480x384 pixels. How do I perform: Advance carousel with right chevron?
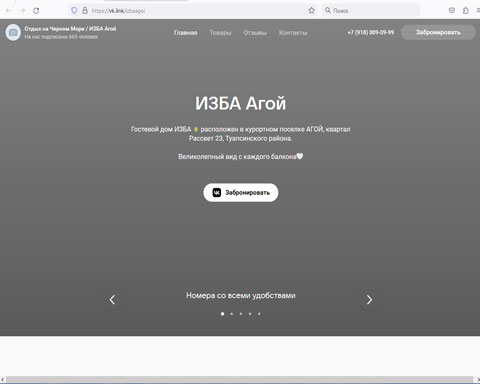point(369,300)
